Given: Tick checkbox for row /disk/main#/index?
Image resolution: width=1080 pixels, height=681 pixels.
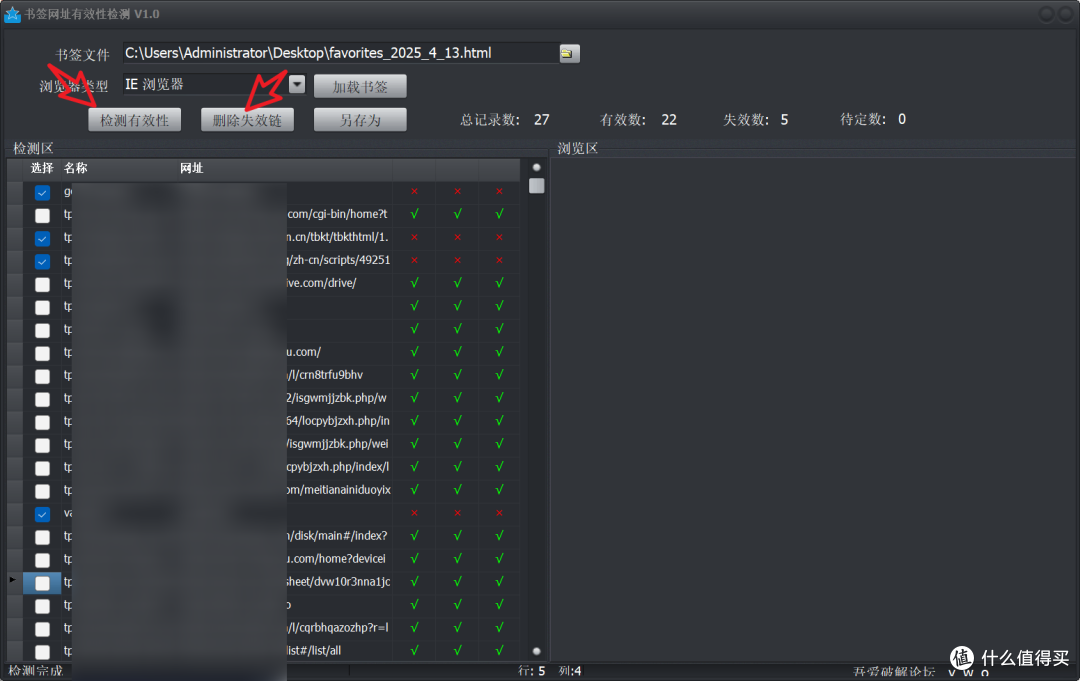Looking at the screenshot, I should tap(42, 537).
